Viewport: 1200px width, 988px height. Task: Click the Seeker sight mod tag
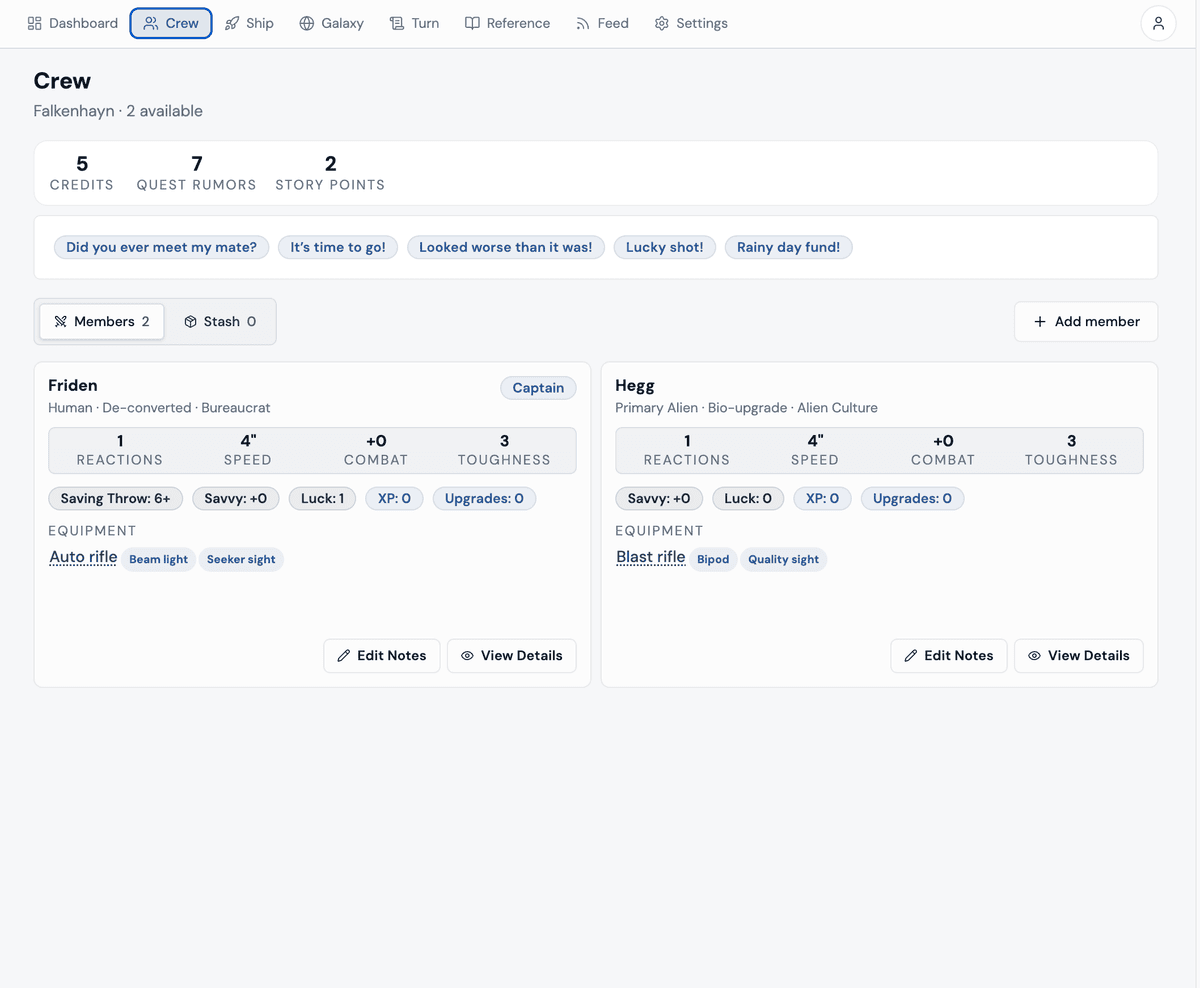(x=241, y=559)
